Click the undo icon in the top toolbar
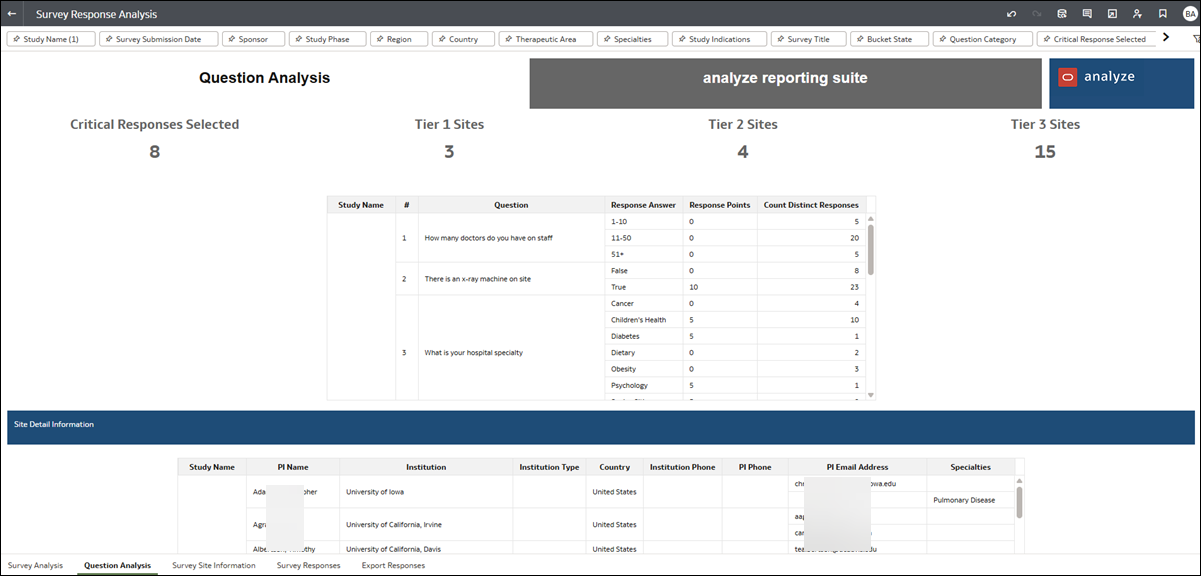 point(1011,14)
